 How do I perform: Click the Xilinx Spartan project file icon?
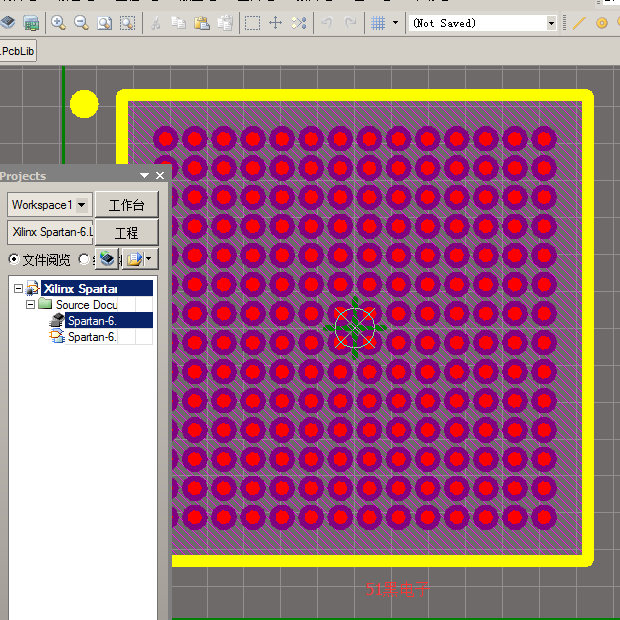[32, 289]
